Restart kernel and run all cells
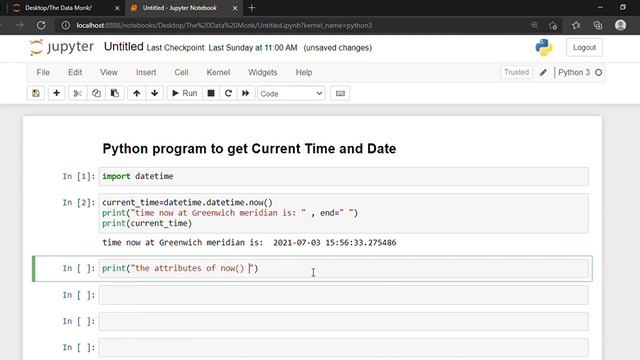This screenshot has width=640, height=360. coord(245,93)
